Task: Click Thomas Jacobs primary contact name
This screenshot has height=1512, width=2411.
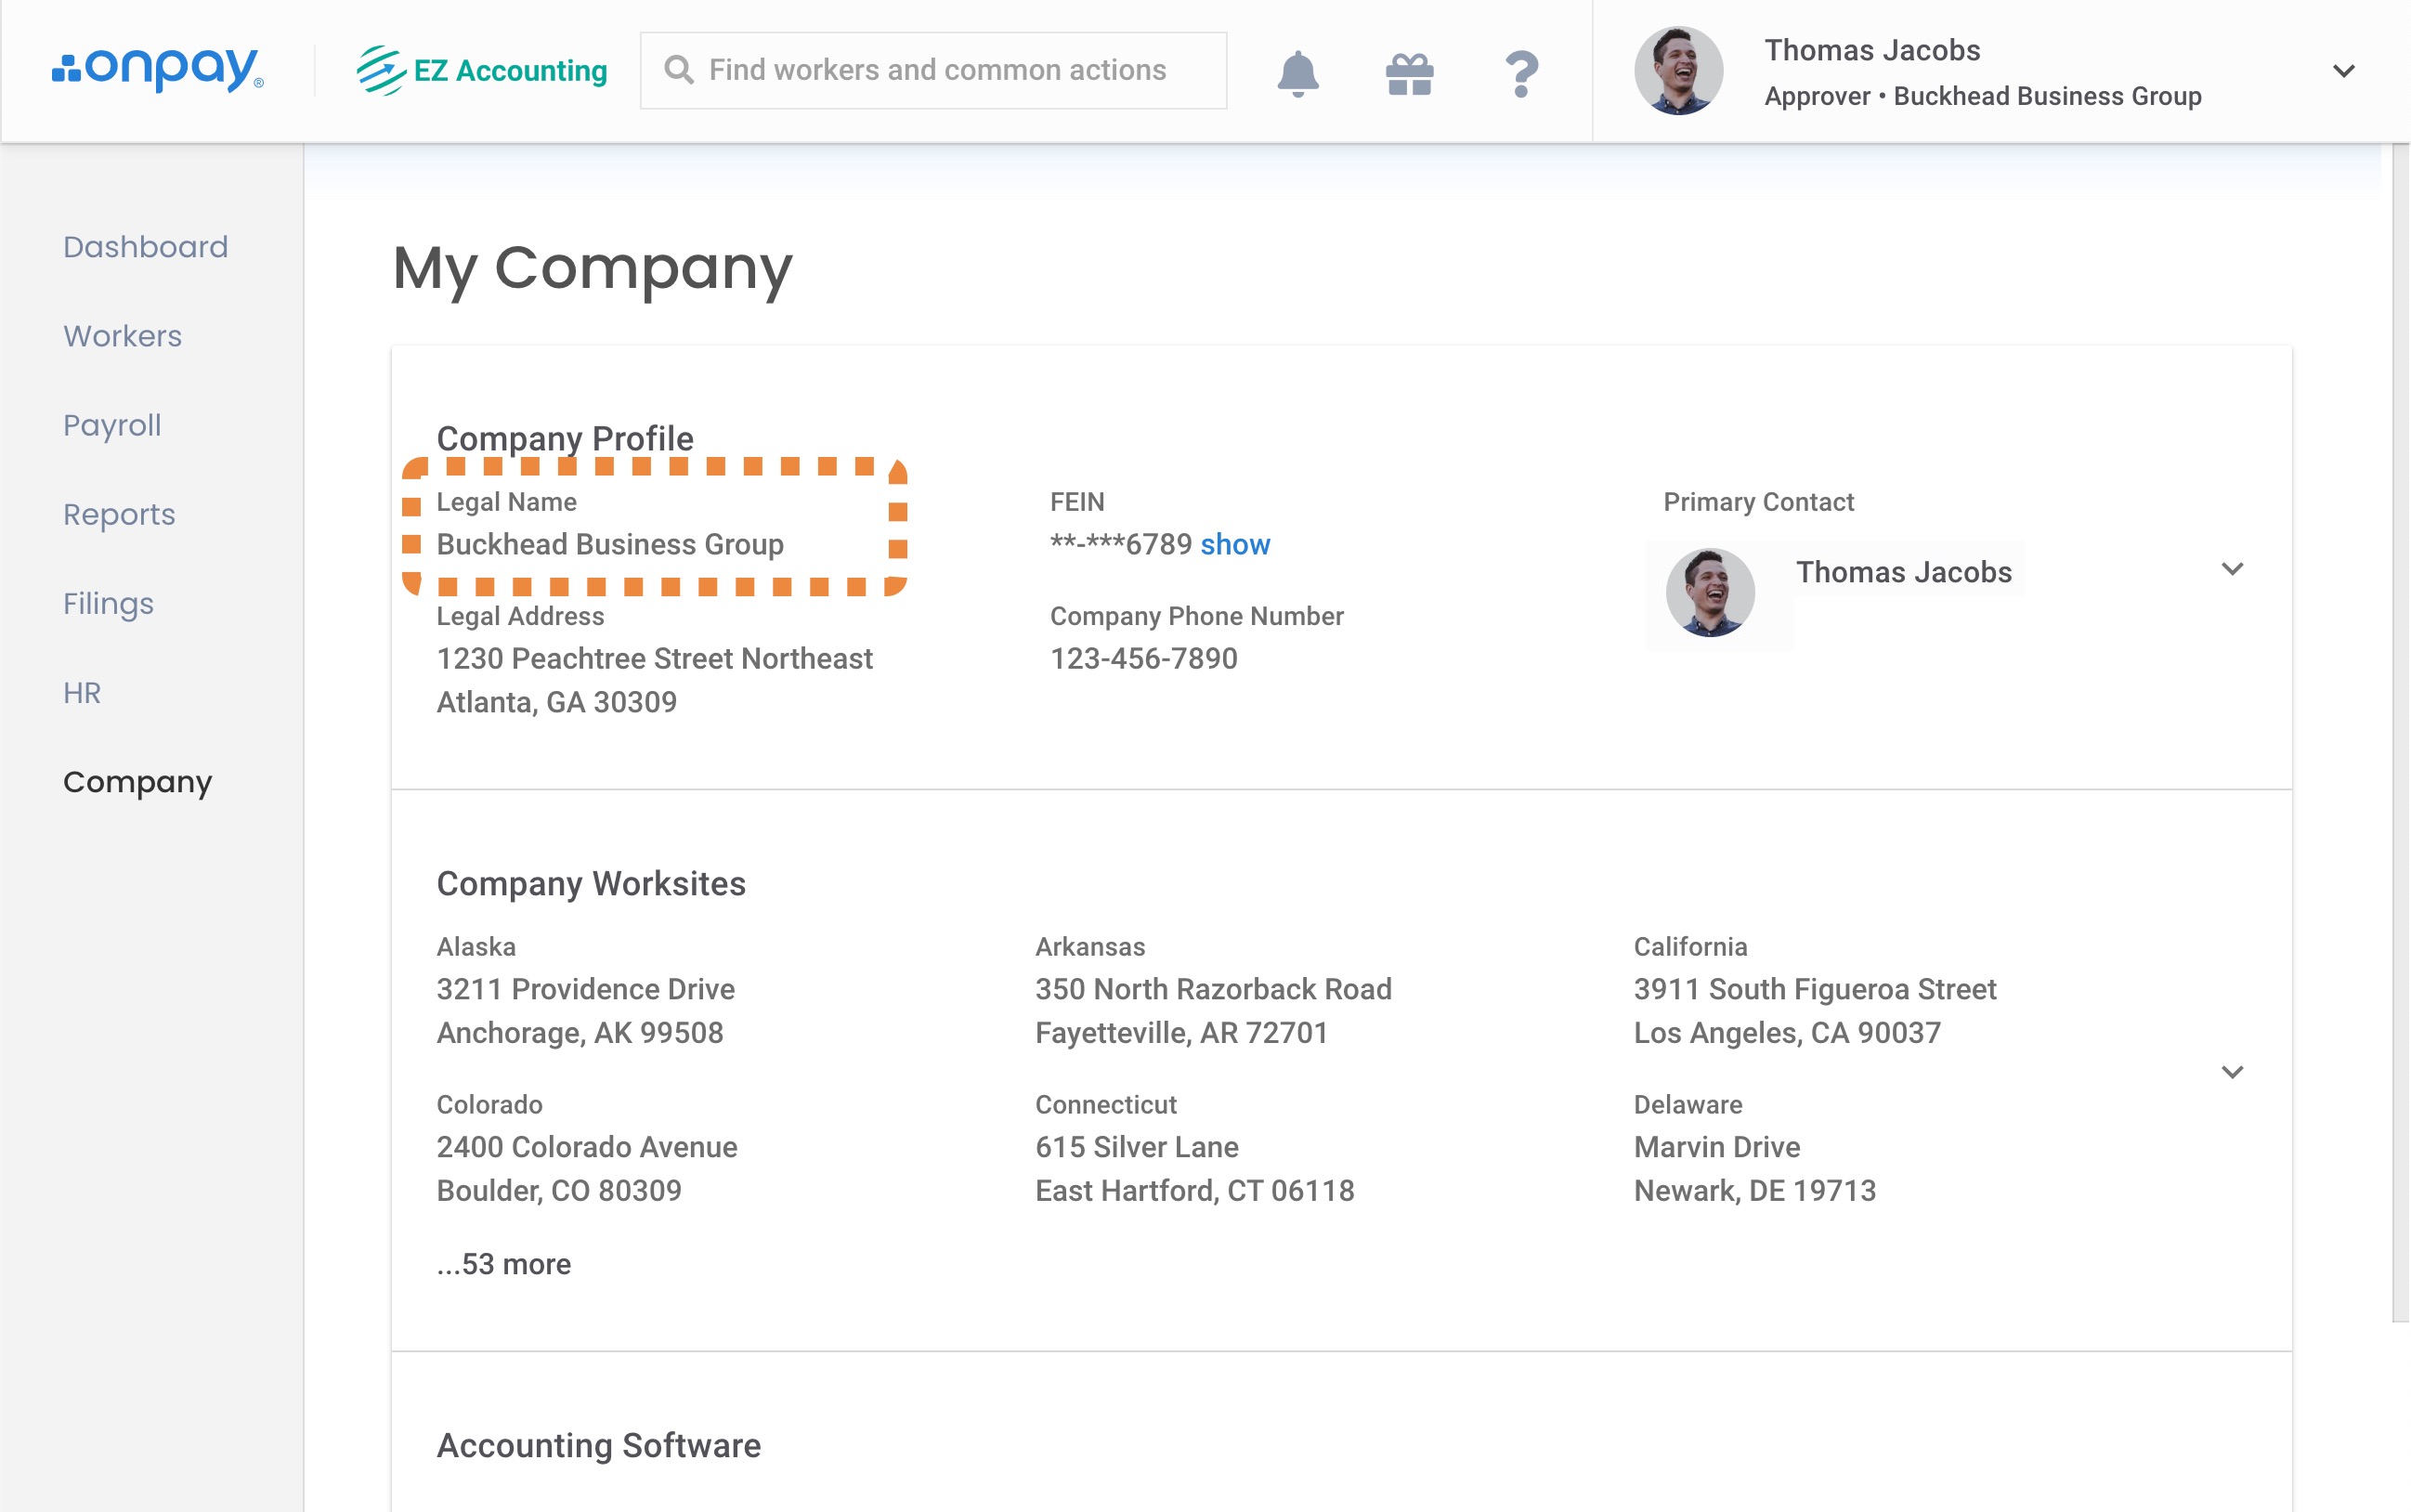Action: [1903, 572]
